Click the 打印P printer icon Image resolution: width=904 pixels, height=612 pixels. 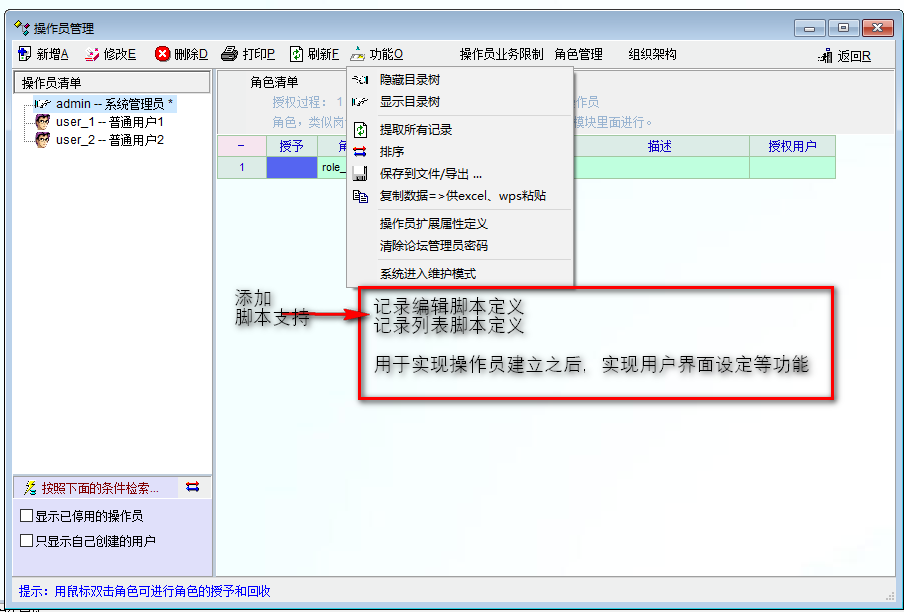pyautogui.click(x=229, y=54)
